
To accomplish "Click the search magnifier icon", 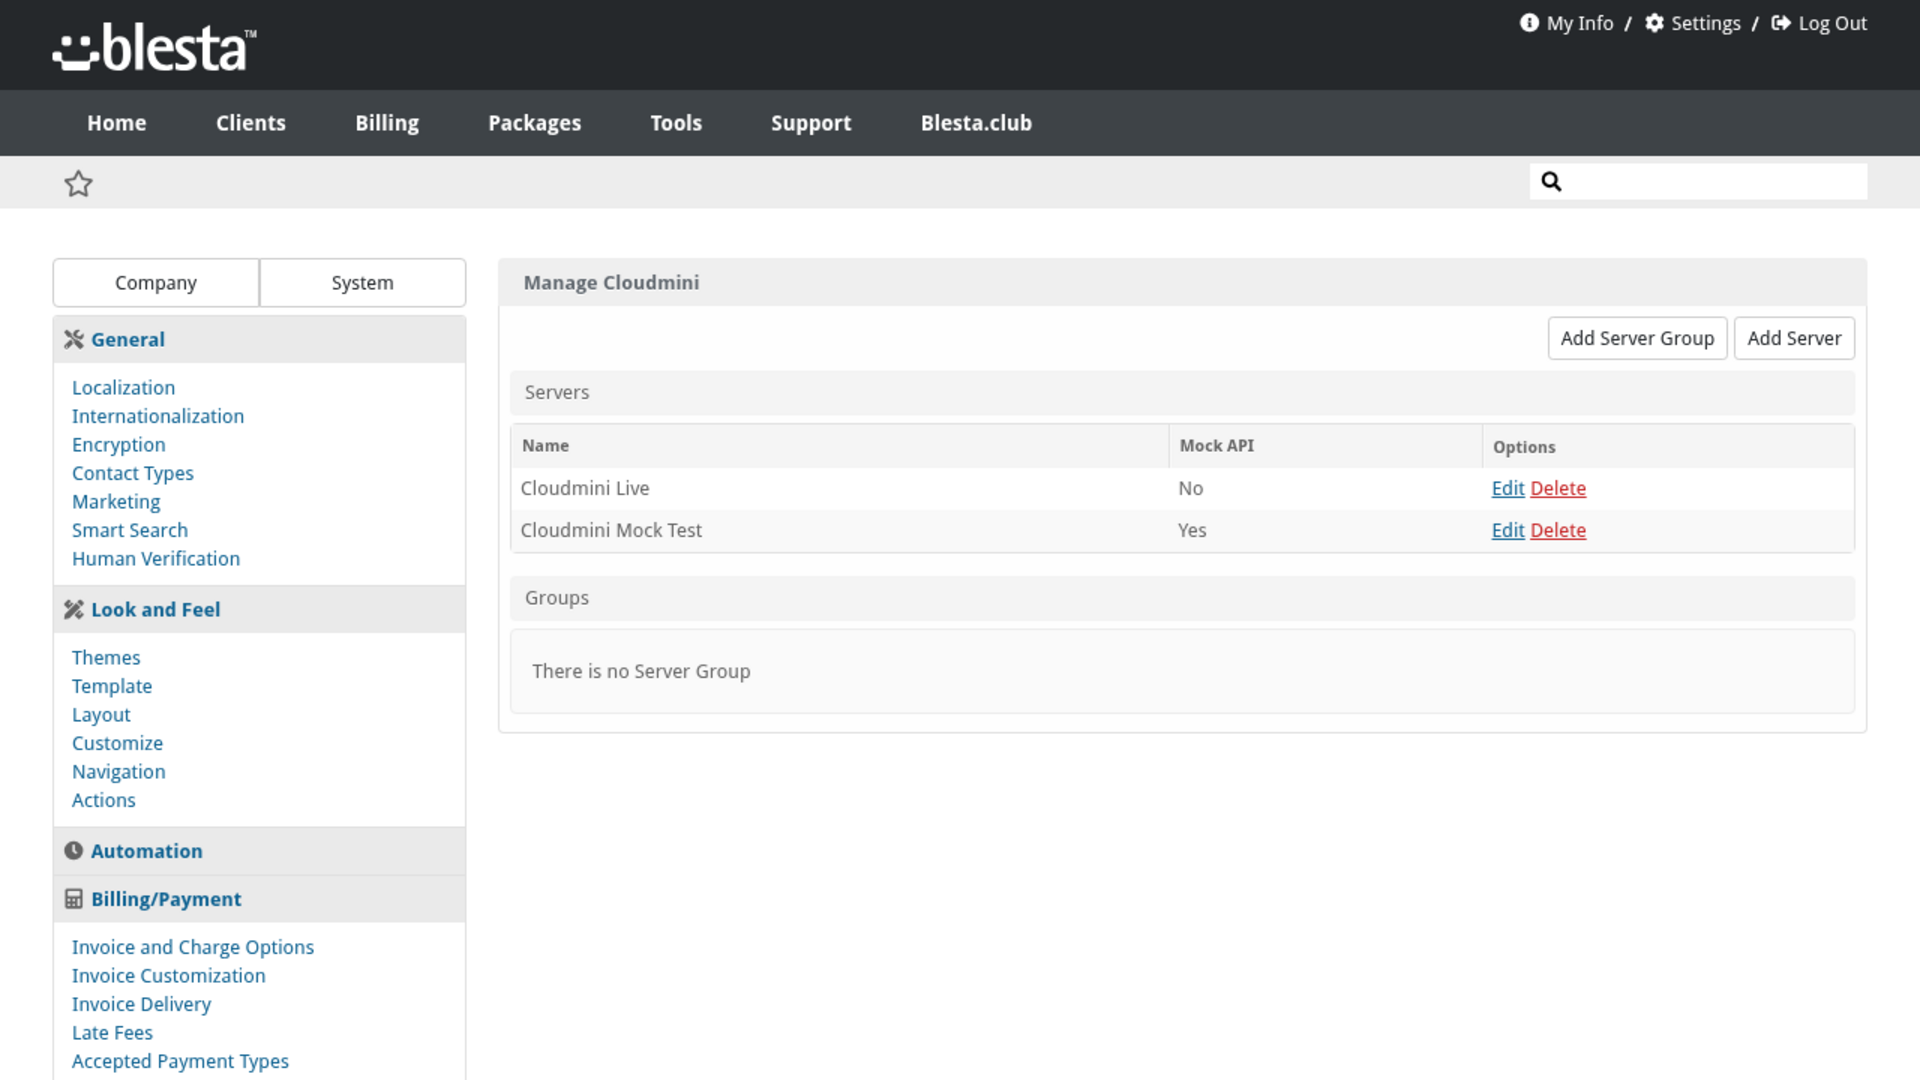I will click(x=1551, y=181).
